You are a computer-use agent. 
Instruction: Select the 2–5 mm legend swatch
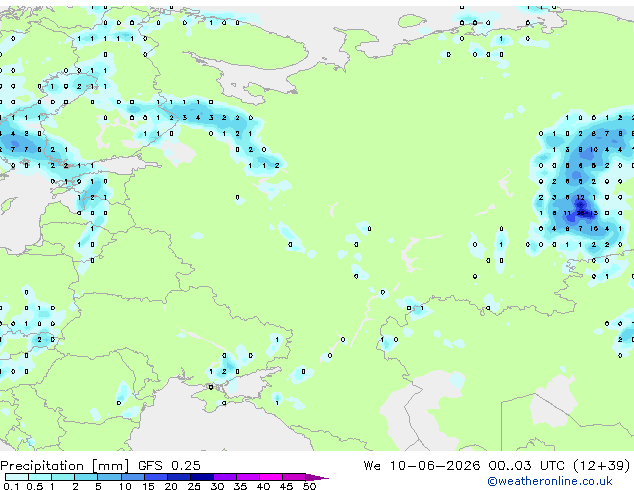86,477
